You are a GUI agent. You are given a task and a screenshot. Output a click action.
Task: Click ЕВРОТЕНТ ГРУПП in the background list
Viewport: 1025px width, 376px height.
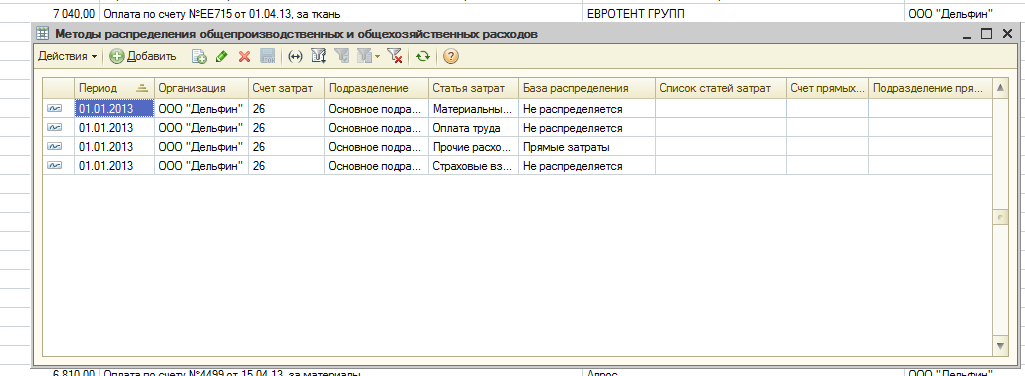click(636, 13)
